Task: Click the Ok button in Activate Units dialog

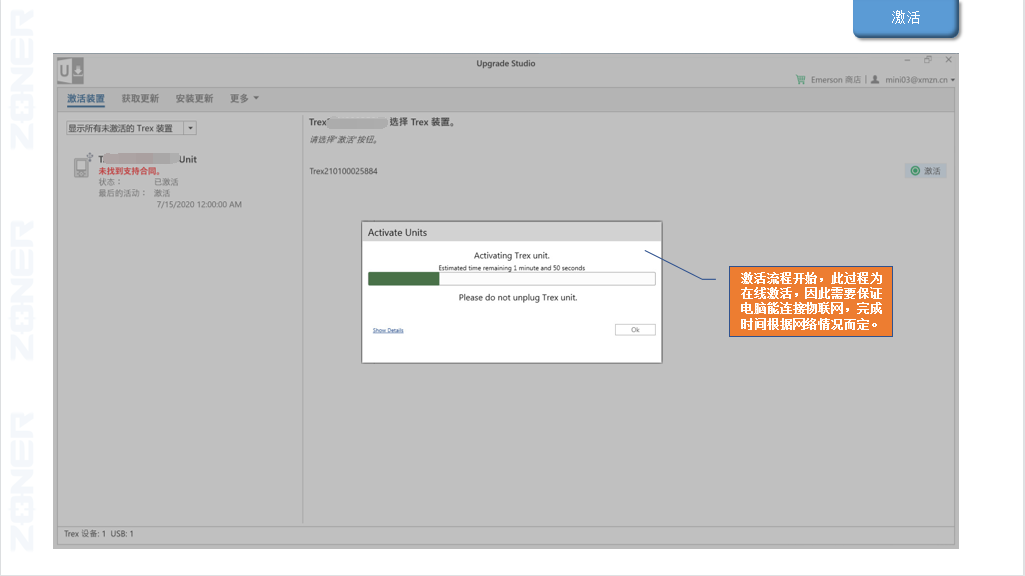Action: [635, 330]
